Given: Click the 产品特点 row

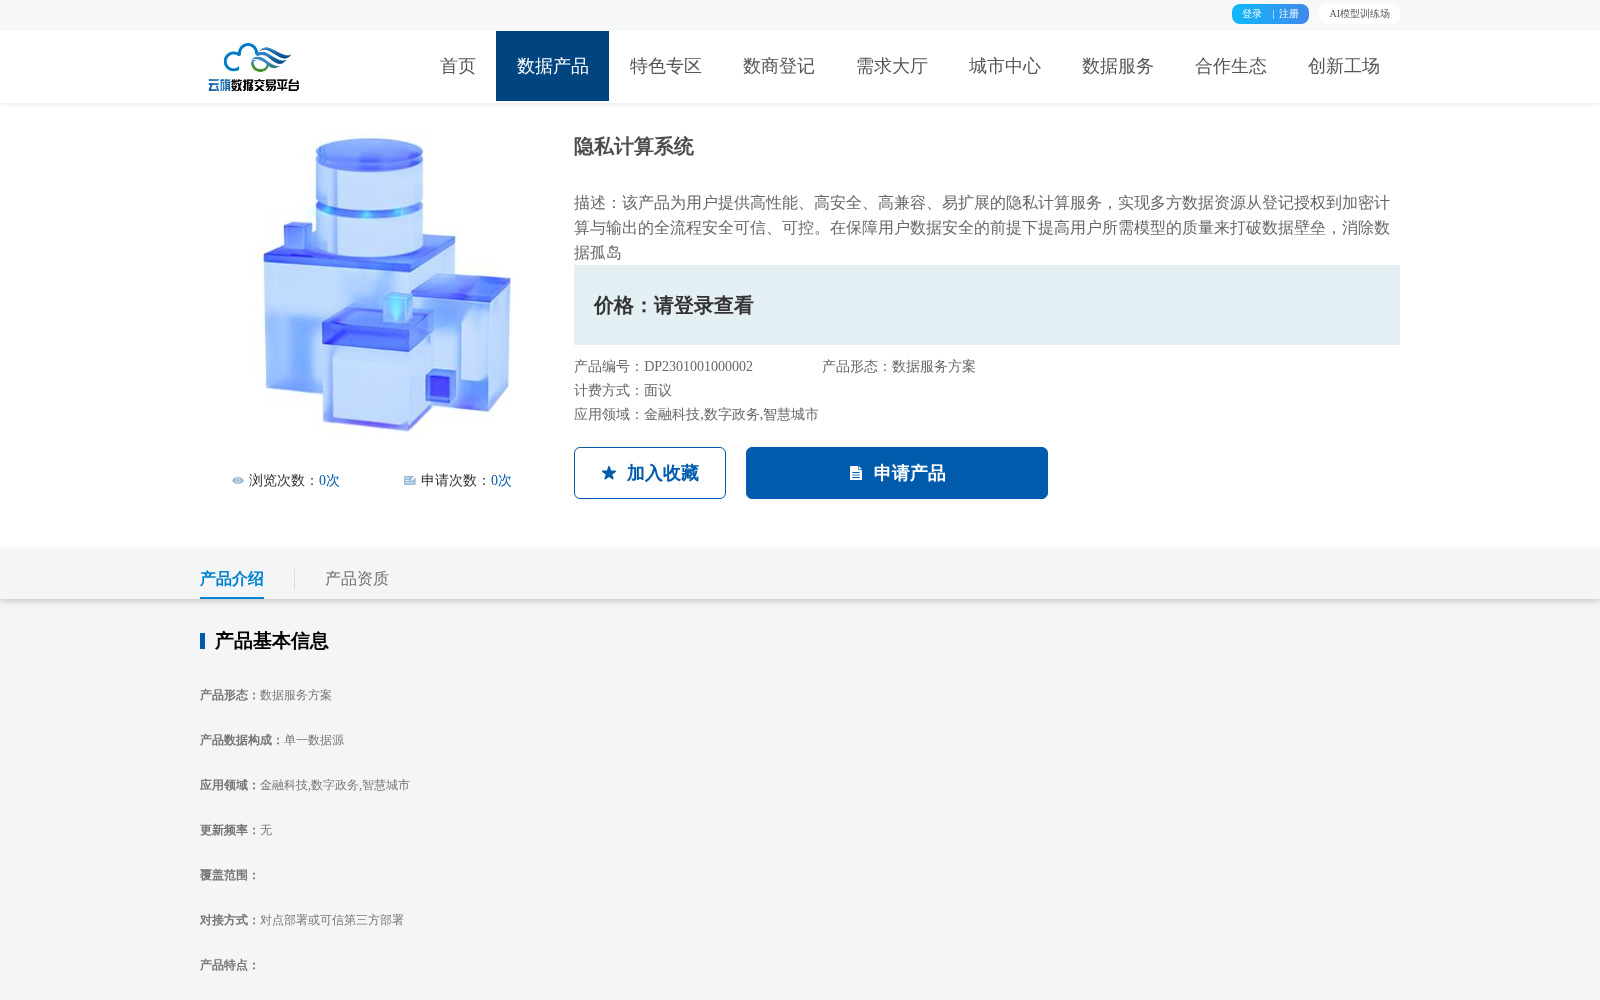Looking at the screenshot, I should 230,965.
